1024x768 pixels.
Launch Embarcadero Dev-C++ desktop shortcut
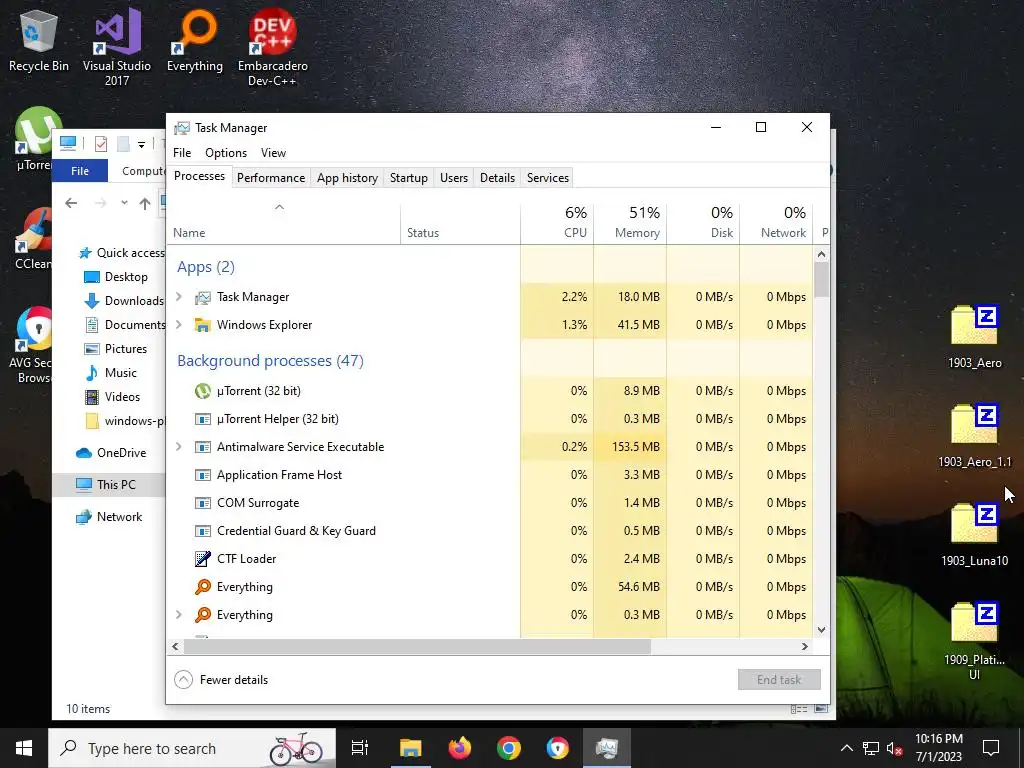273,47
